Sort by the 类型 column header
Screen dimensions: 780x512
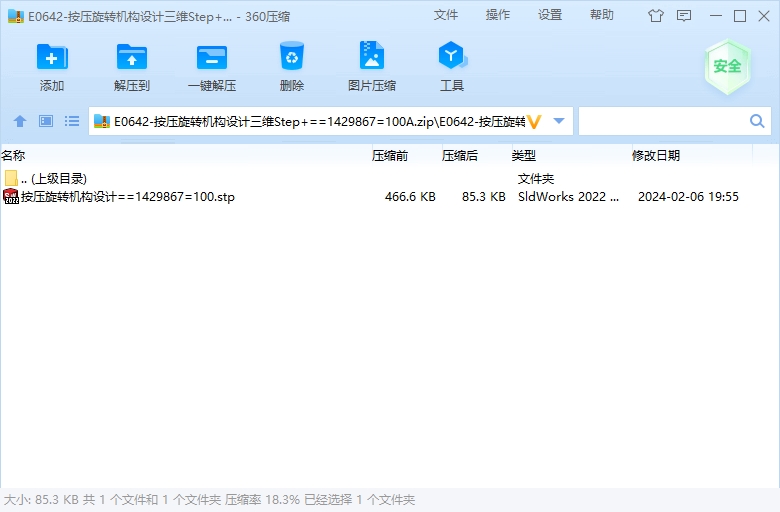pyautogui.click(x=524, y=156)
